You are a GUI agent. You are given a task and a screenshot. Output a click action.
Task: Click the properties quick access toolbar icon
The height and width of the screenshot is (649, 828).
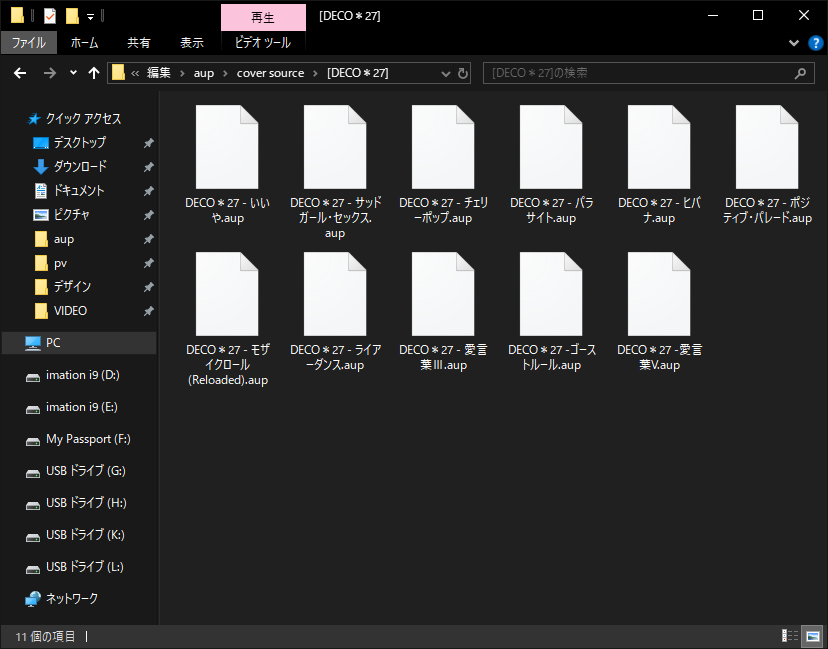[50, 16]
